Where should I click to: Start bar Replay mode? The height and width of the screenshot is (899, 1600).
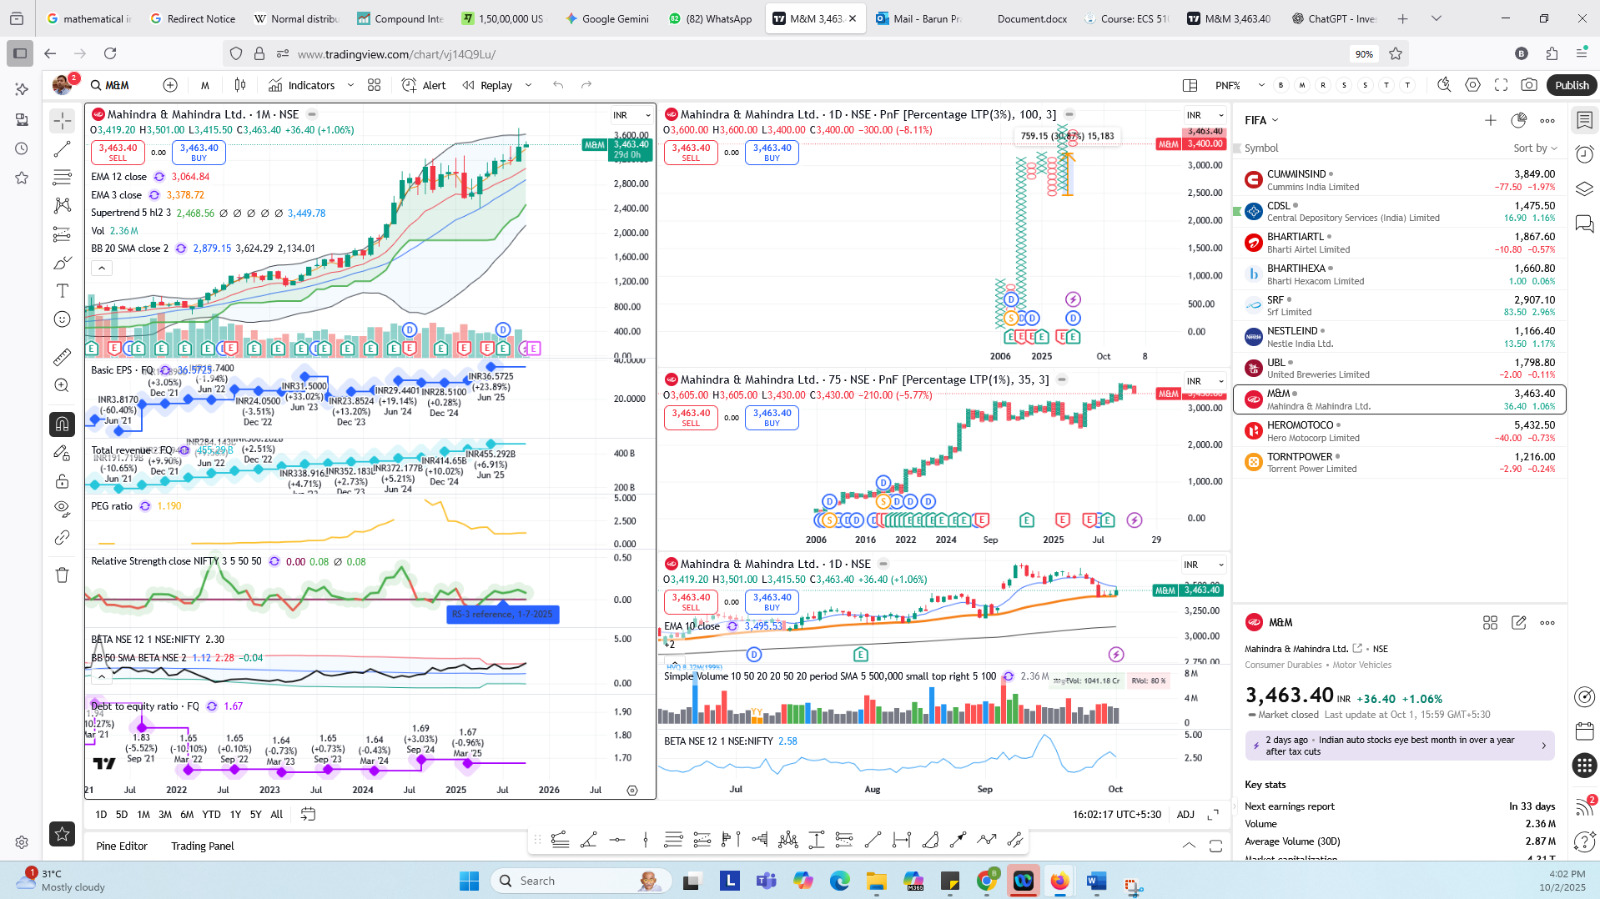pos(487,85)
